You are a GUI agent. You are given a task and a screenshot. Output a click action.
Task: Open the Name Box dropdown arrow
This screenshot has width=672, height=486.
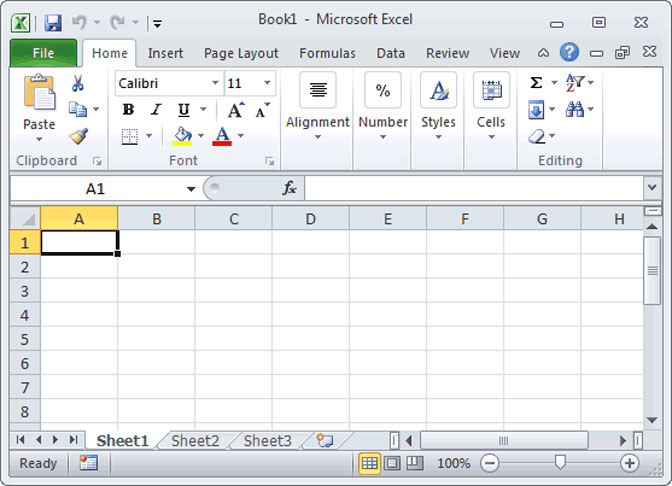(x=191, y=189)
